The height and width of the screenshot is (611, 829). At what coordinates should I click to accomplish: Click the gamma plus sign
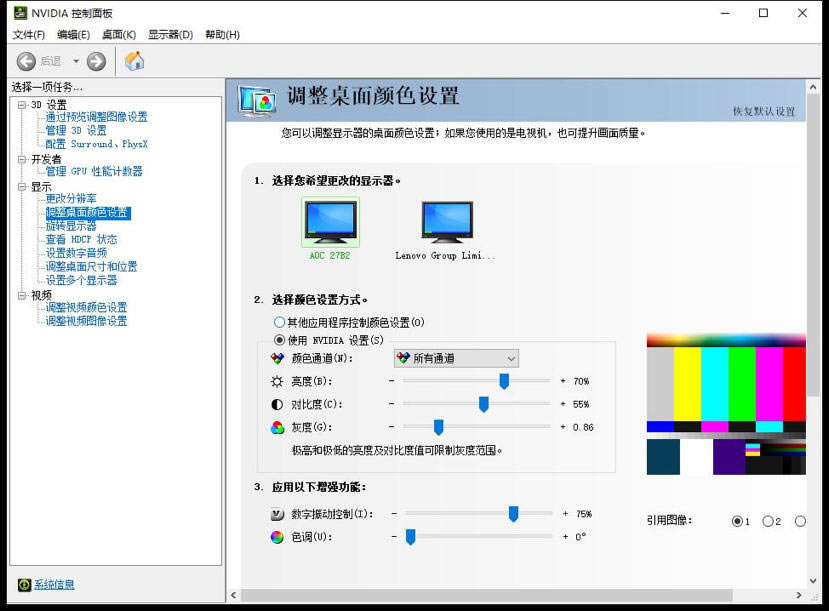tap(563, 427)
